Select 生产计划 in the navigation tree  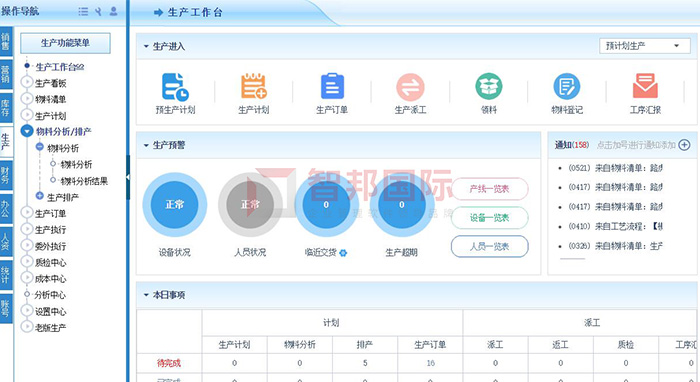[50, 116]
